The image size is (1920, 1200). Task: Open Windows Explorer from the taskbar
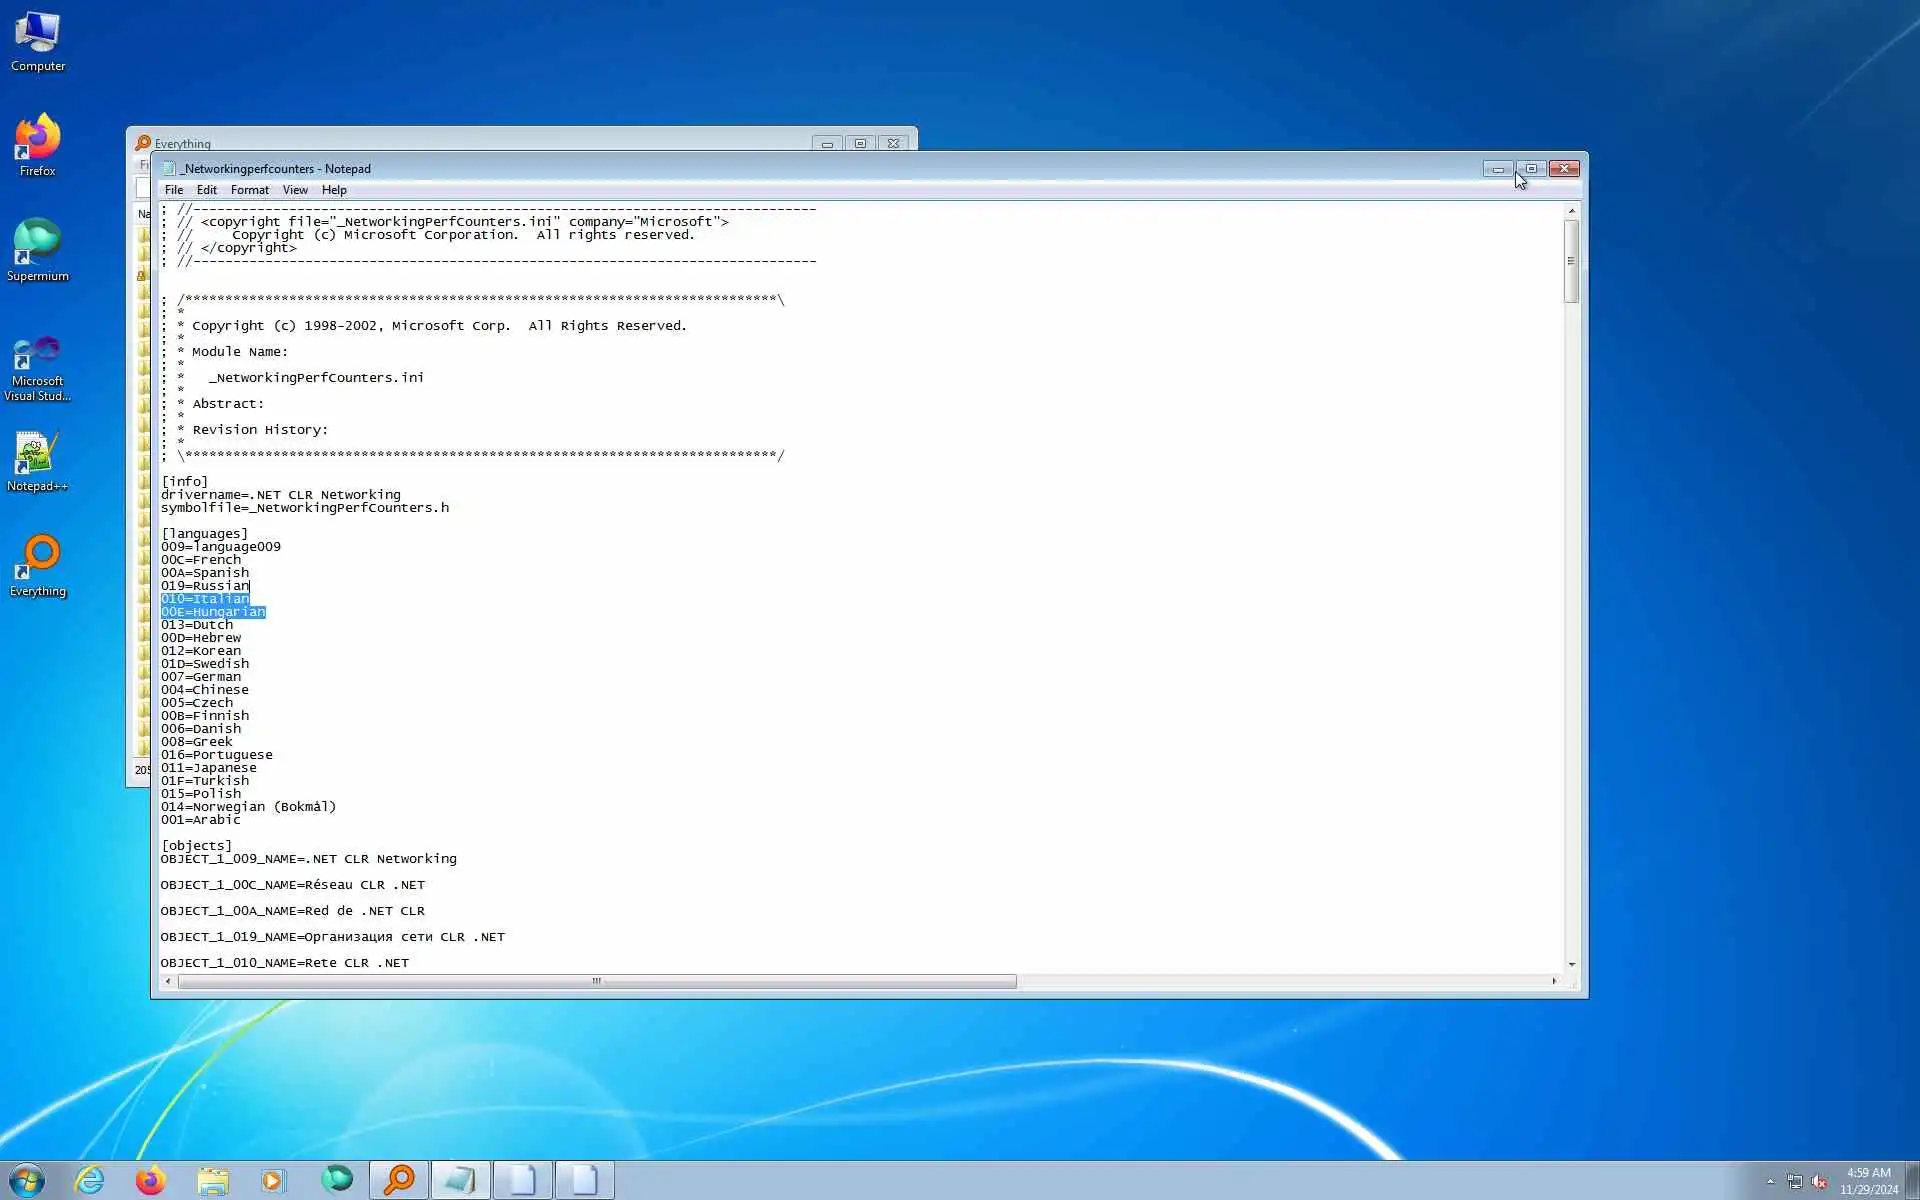click(212, 1180)
